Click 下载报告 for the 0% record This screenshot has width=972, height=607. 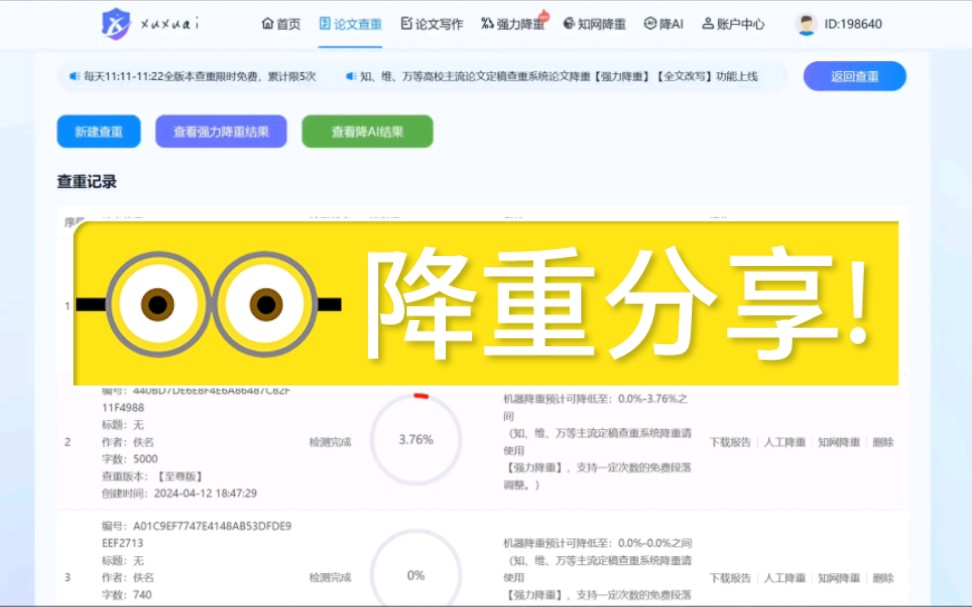pos(730,578)
